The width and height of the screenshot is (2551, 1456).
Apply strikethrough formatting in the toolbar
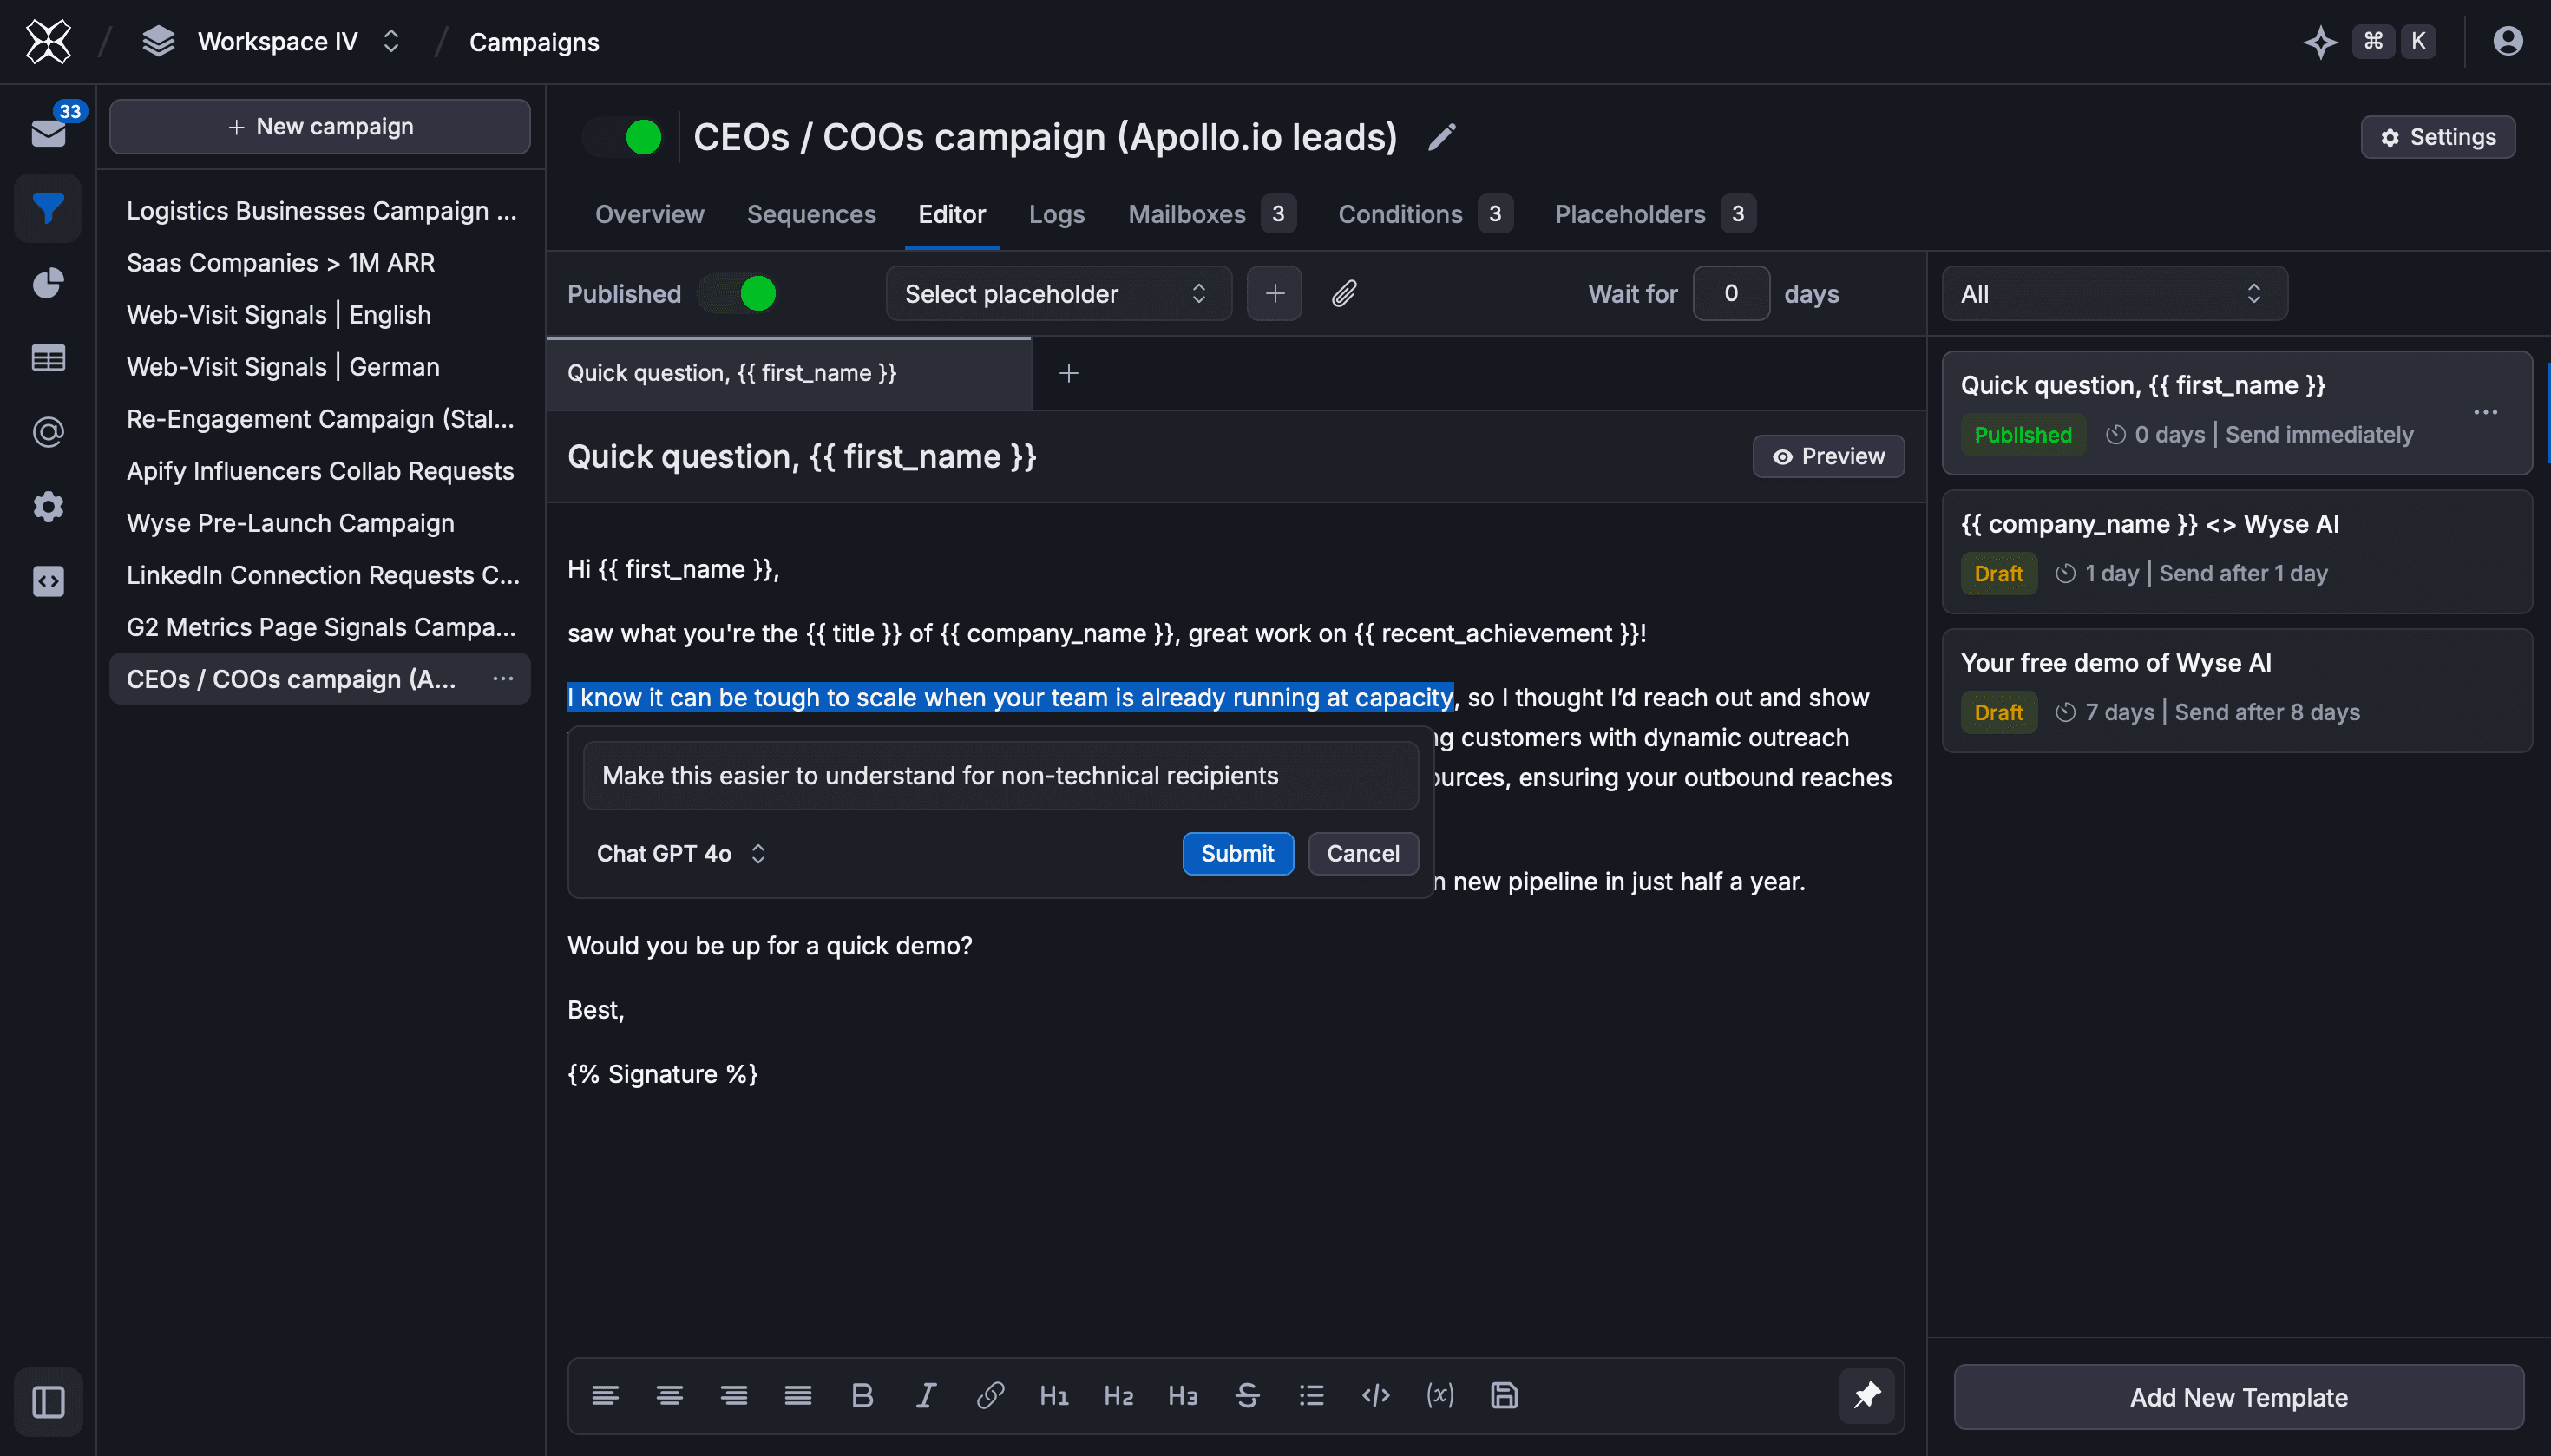(x=1247, y=1395)
